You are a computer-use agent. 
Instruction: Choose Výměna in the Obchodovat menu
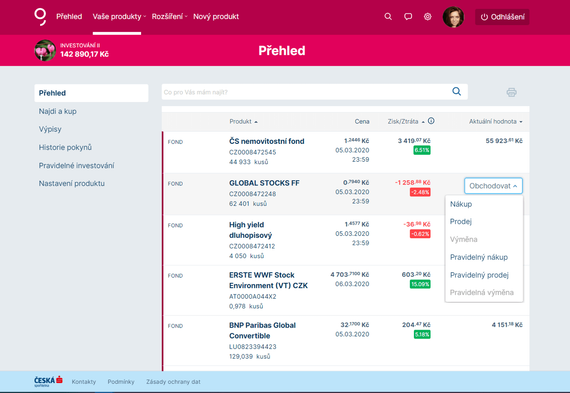[463, 239]
